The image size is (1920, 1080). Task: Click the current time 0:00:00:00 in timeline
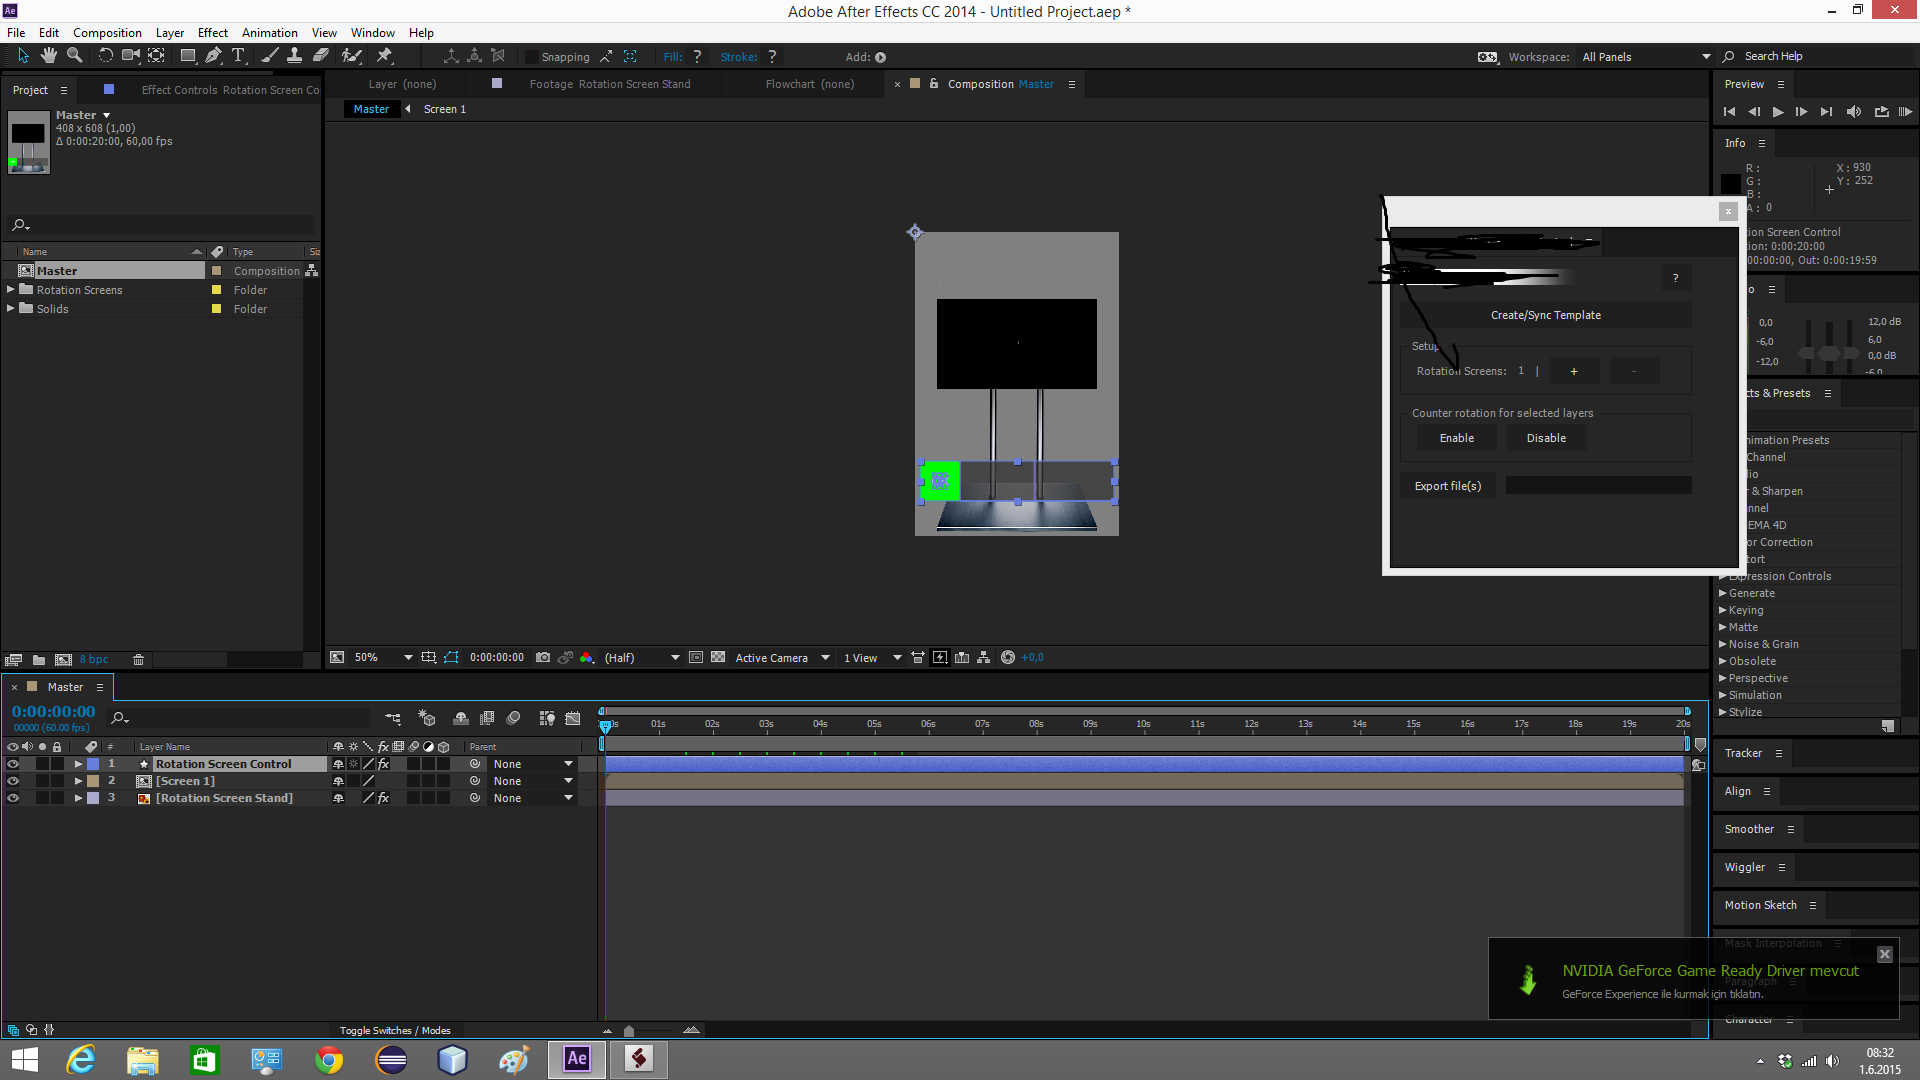[x=54, y=711]
